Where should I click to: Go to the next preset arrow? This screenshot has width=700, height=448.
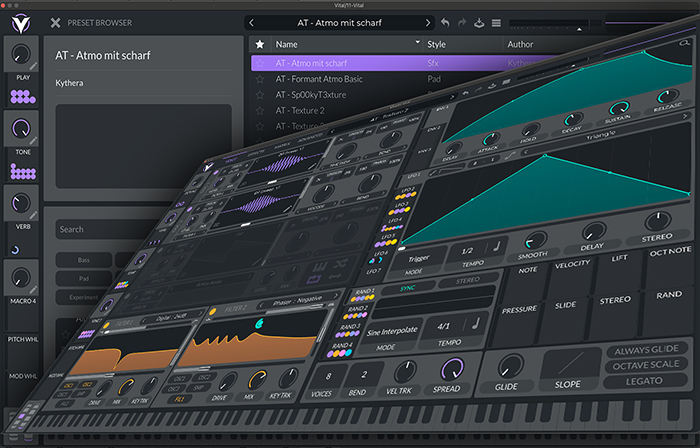click(x=429, y=22)
